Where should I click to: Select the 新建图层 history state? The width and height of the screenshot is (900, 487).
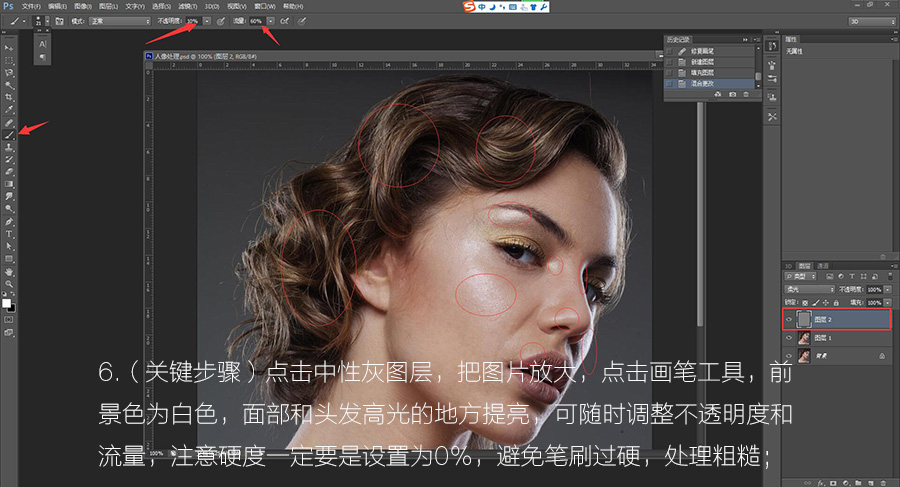pos(711,62)
